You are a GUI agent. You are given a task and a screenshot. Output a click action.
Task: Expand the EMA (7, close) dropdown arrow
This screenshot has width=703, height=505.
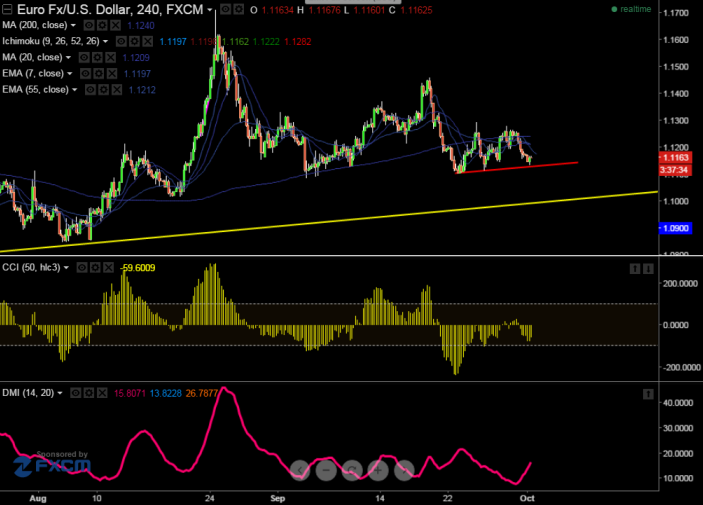pos(69,74)
